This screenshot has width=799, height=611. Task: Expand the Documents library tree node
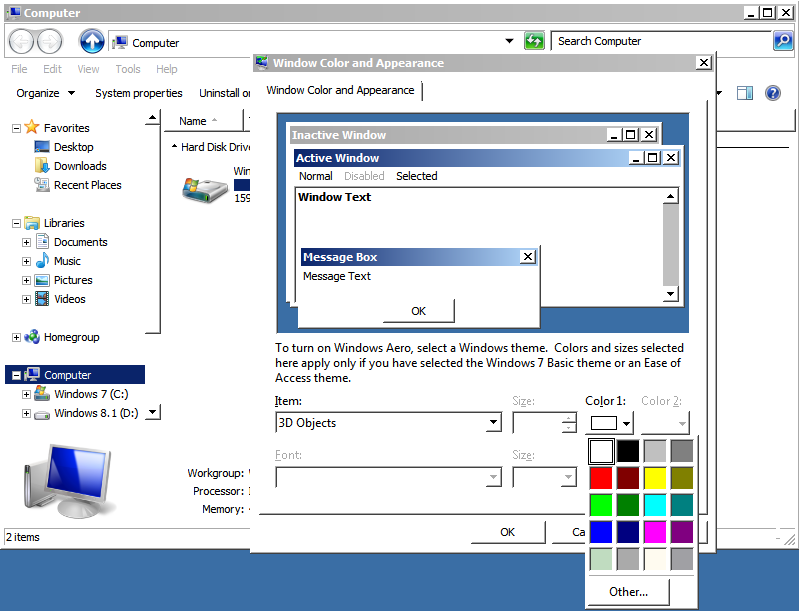[27, 242]
